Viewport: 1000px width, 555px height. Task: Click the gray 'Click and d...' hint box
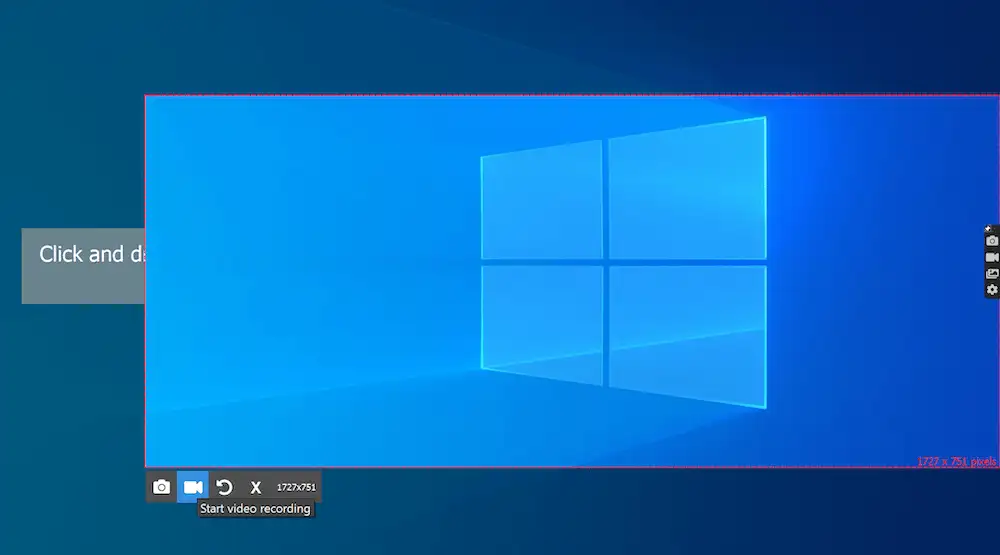[83, 266]
